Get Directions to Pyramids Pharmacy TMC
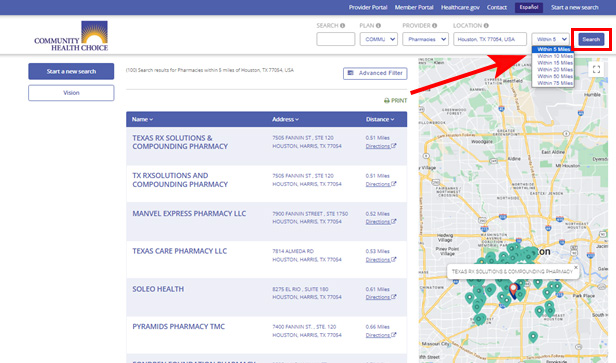 coord(381,336)
